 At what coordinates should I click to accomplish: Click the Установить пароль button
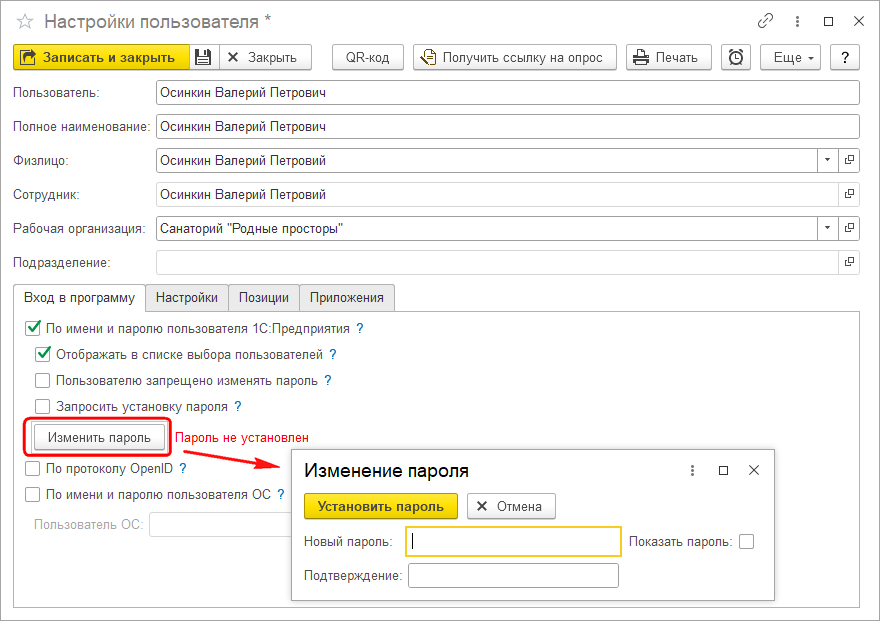click(380, 506)
